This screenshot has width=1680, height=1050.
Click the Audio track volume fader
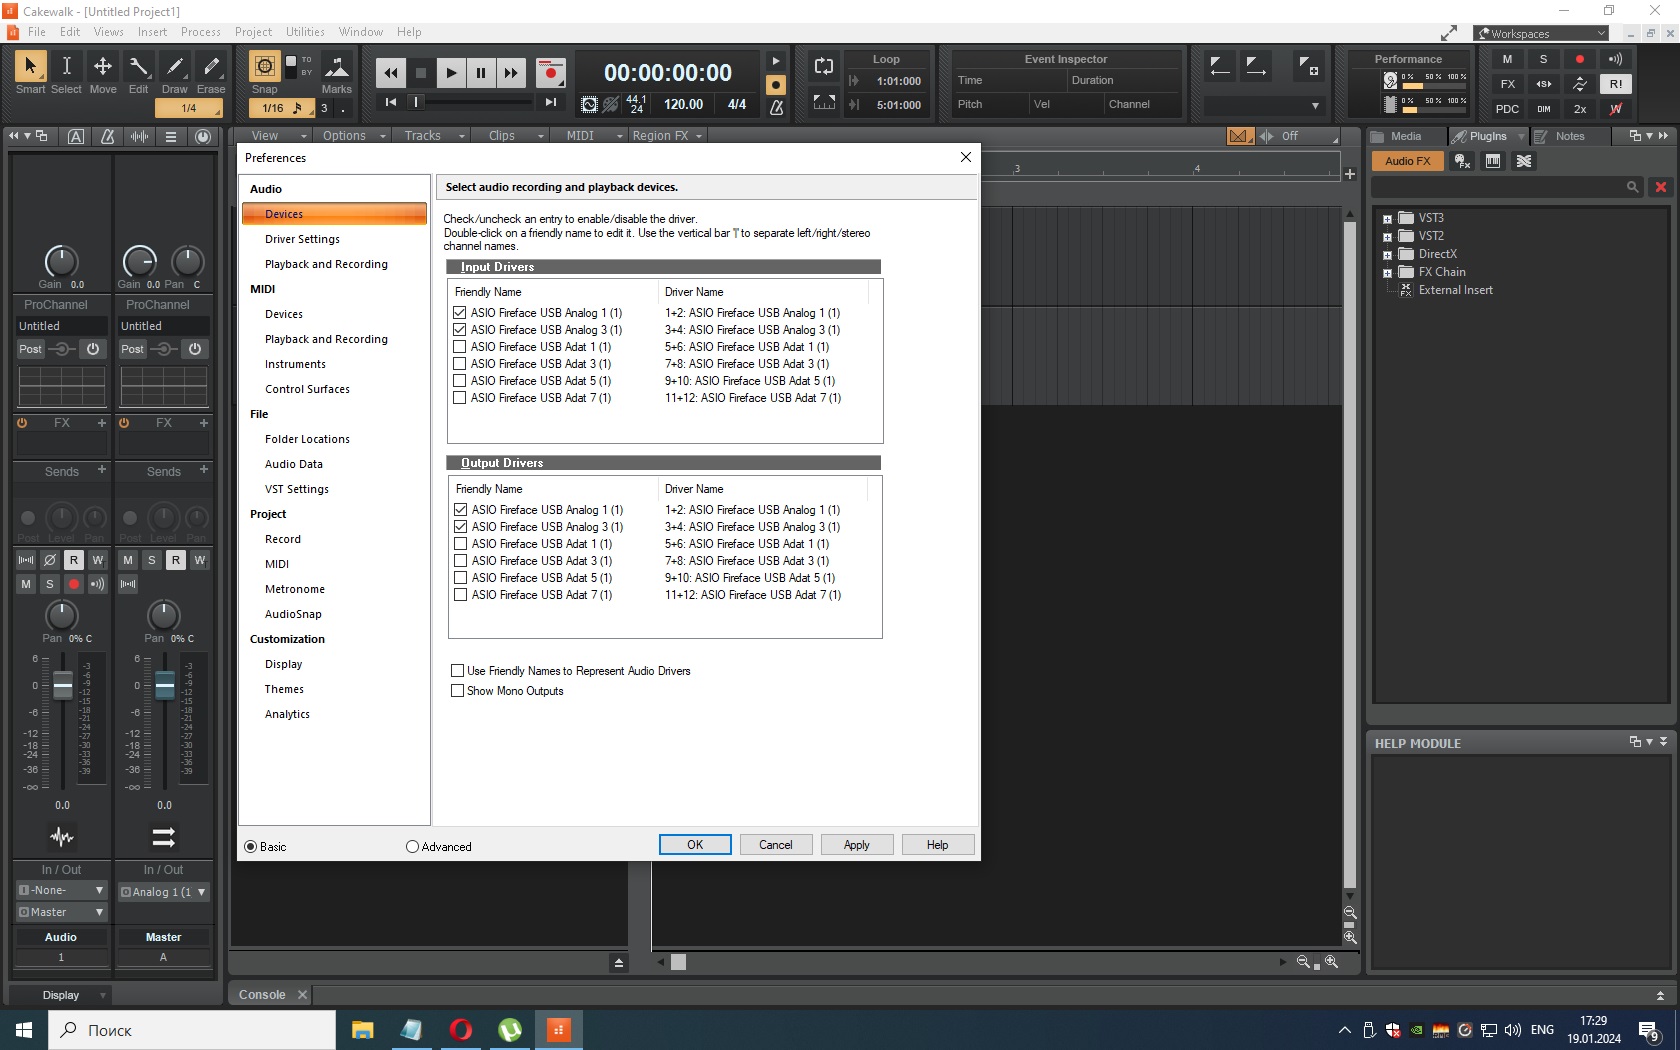(62, 685)
